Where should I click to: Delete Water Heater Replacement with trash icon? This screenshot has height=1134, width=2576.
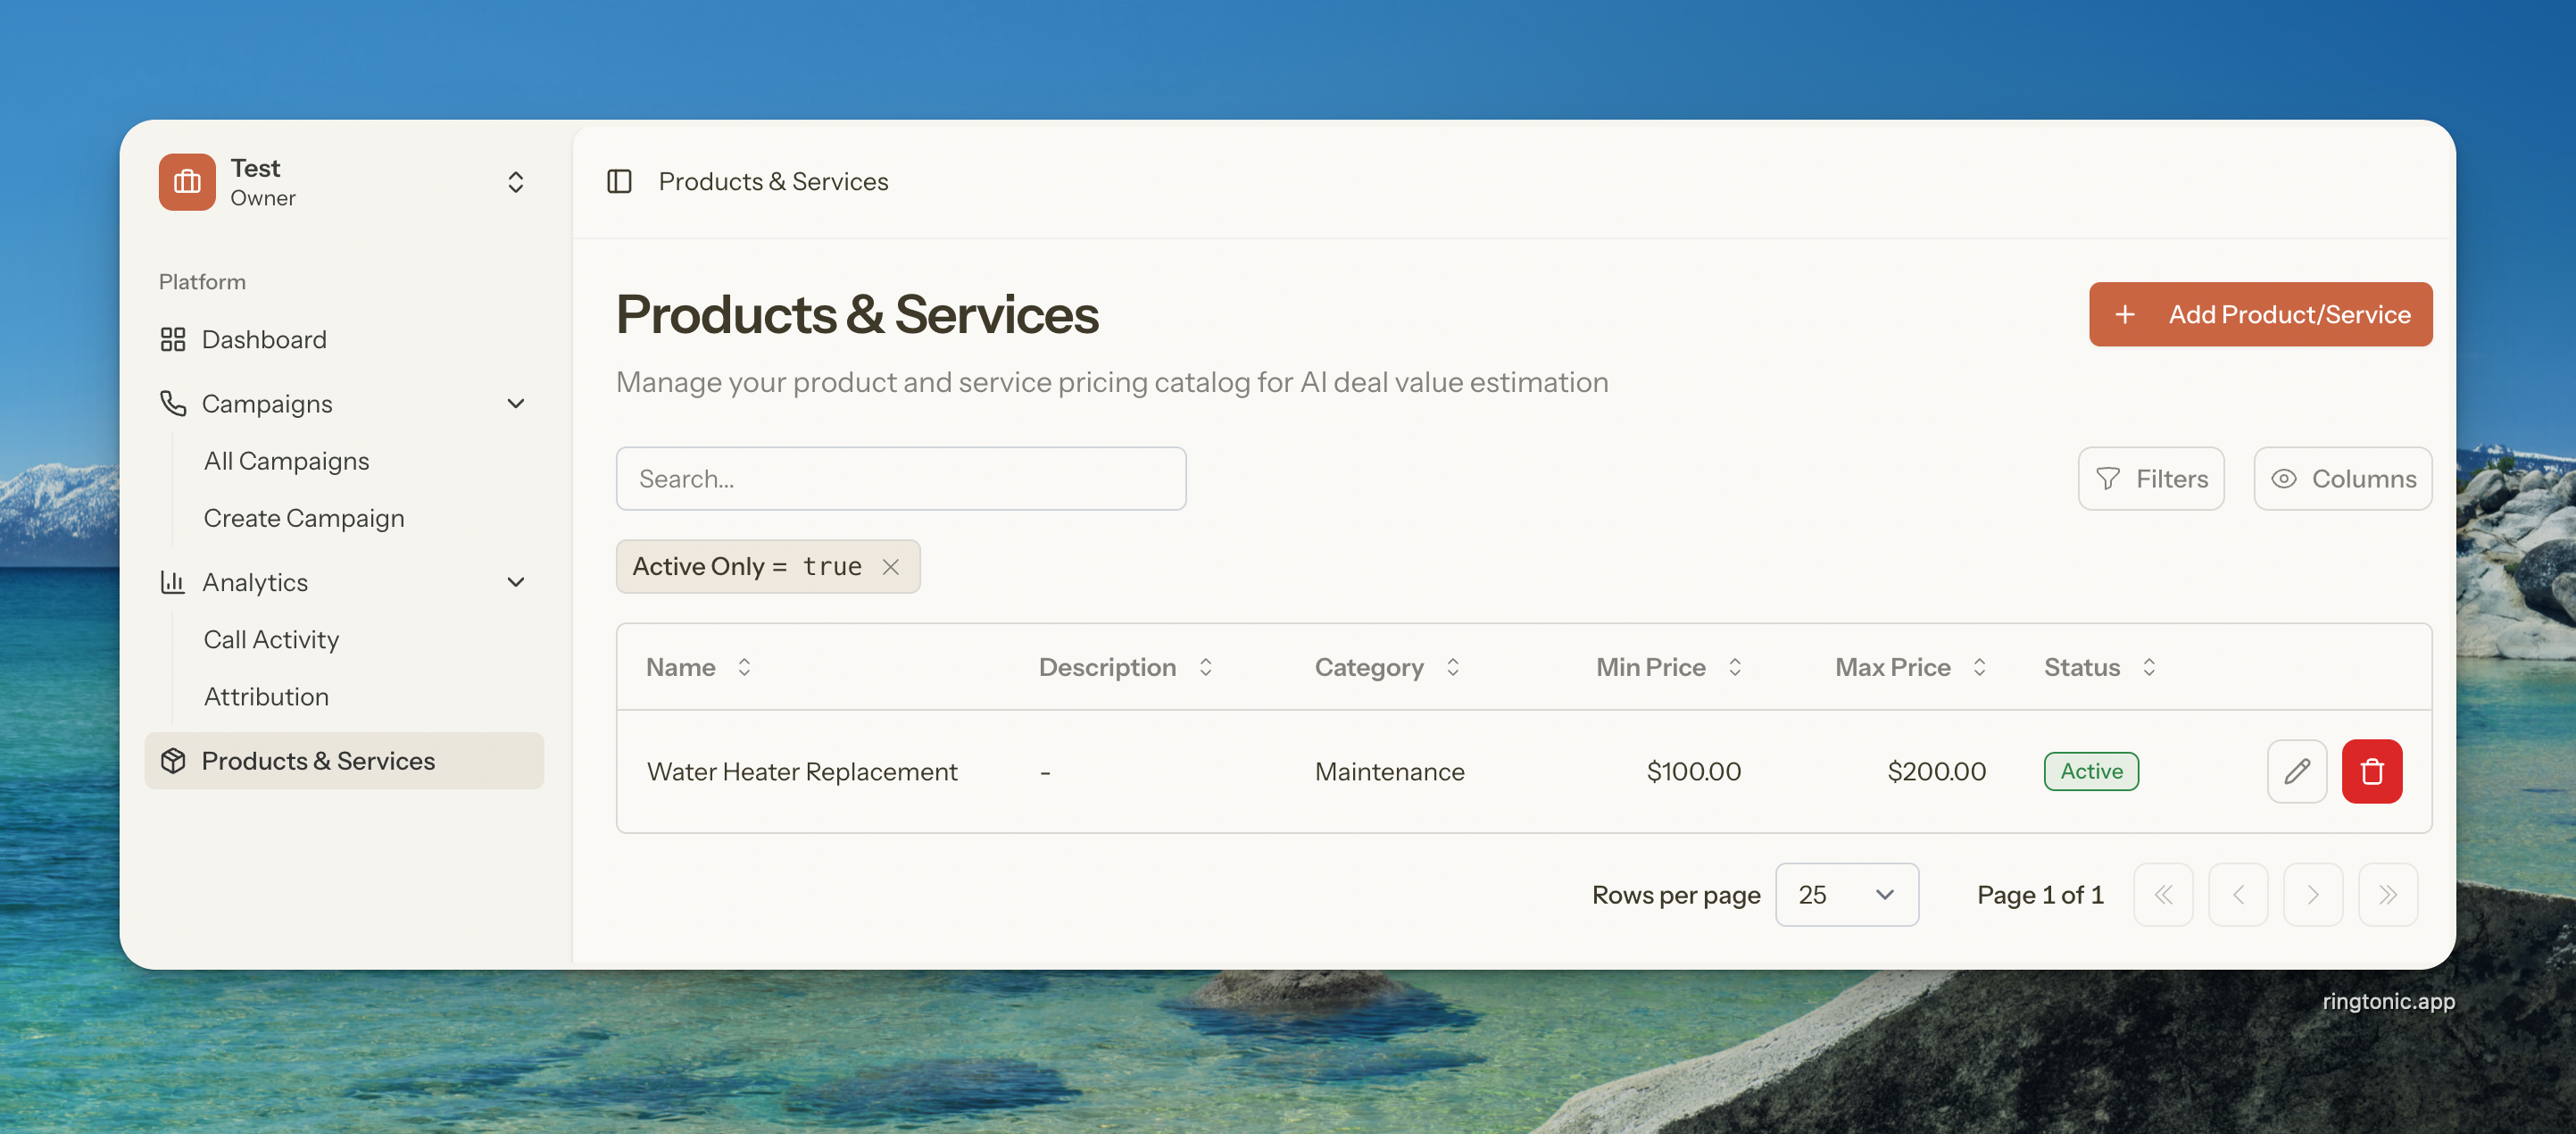click(x=2371, y=771)
